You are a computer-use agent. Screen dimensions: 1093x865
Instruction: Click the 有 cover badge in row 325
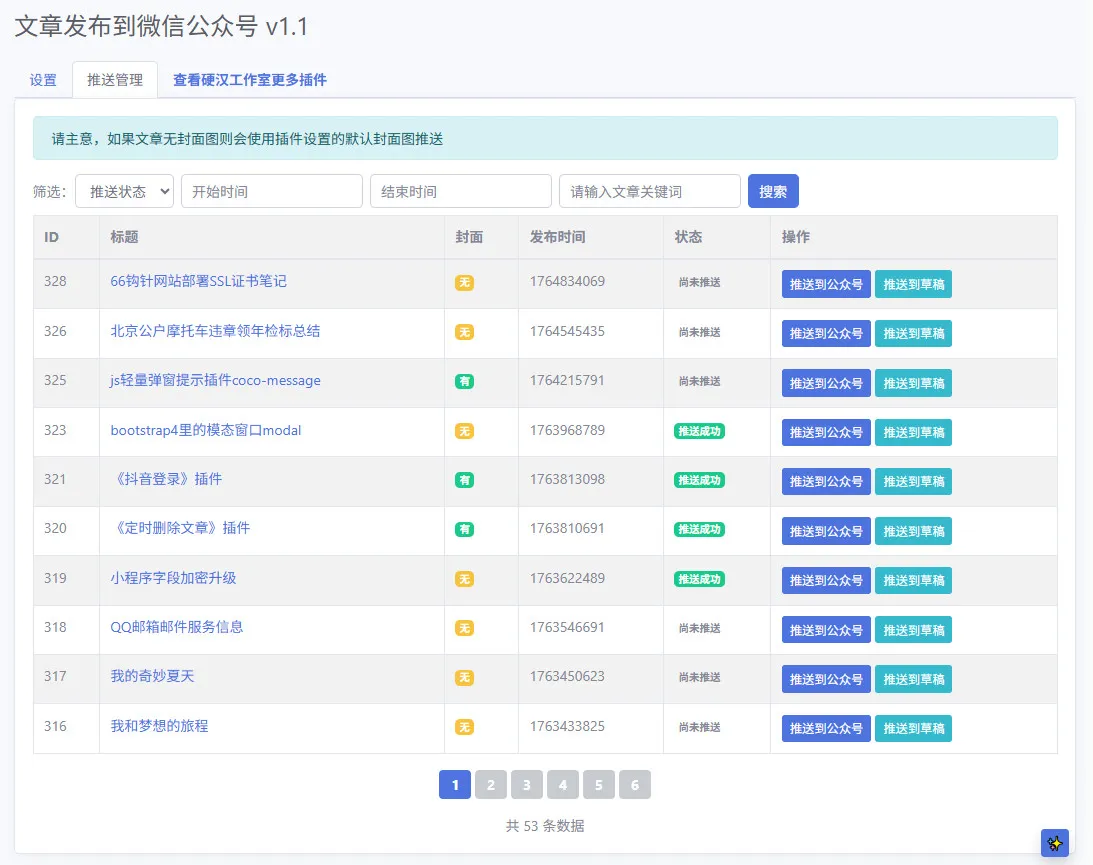(x=464, y=381)
